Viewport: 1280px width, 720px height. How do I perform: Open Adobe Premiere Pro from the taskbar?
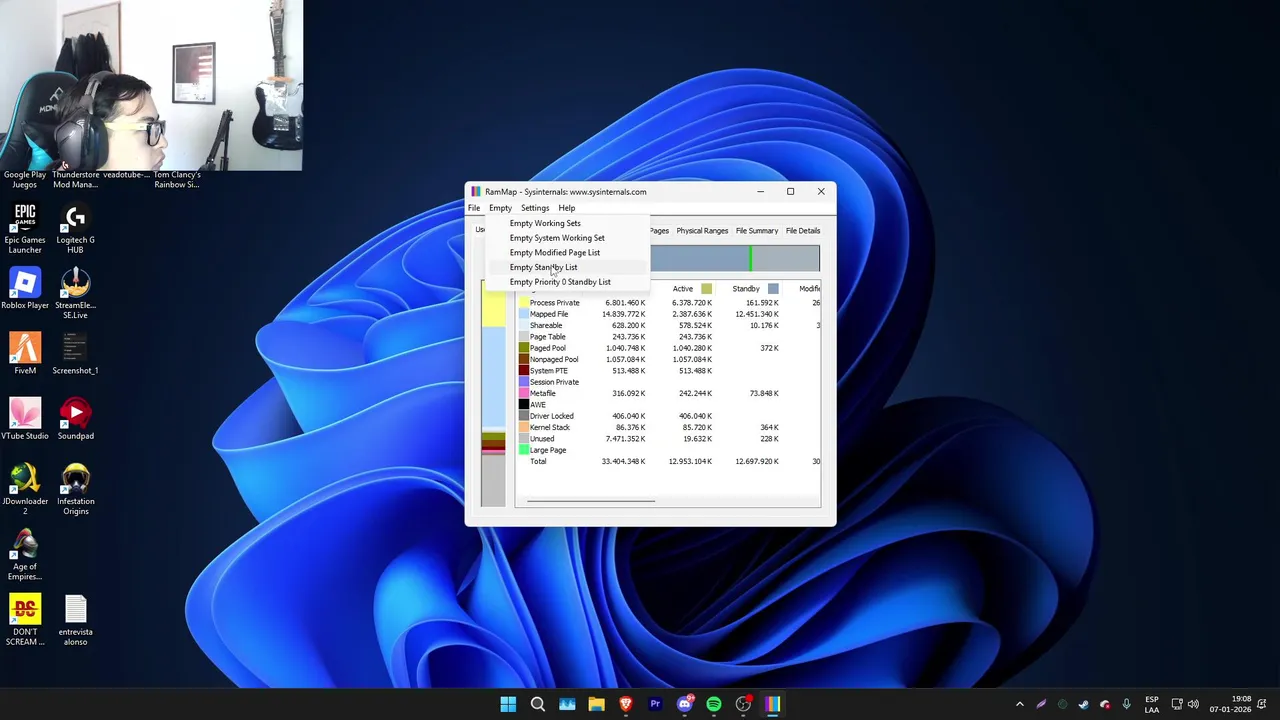pyautogui.click(x=655, y=704)
